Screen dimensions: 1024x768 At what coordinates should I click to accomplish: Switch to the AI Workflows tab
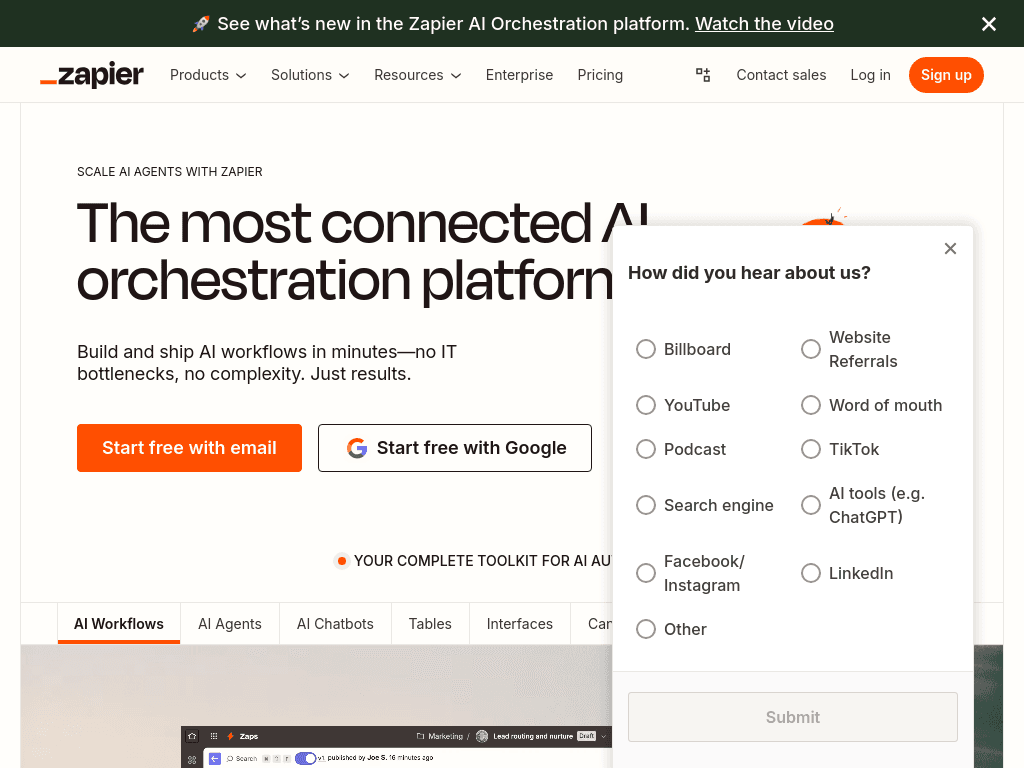click(x=119, y=624)
